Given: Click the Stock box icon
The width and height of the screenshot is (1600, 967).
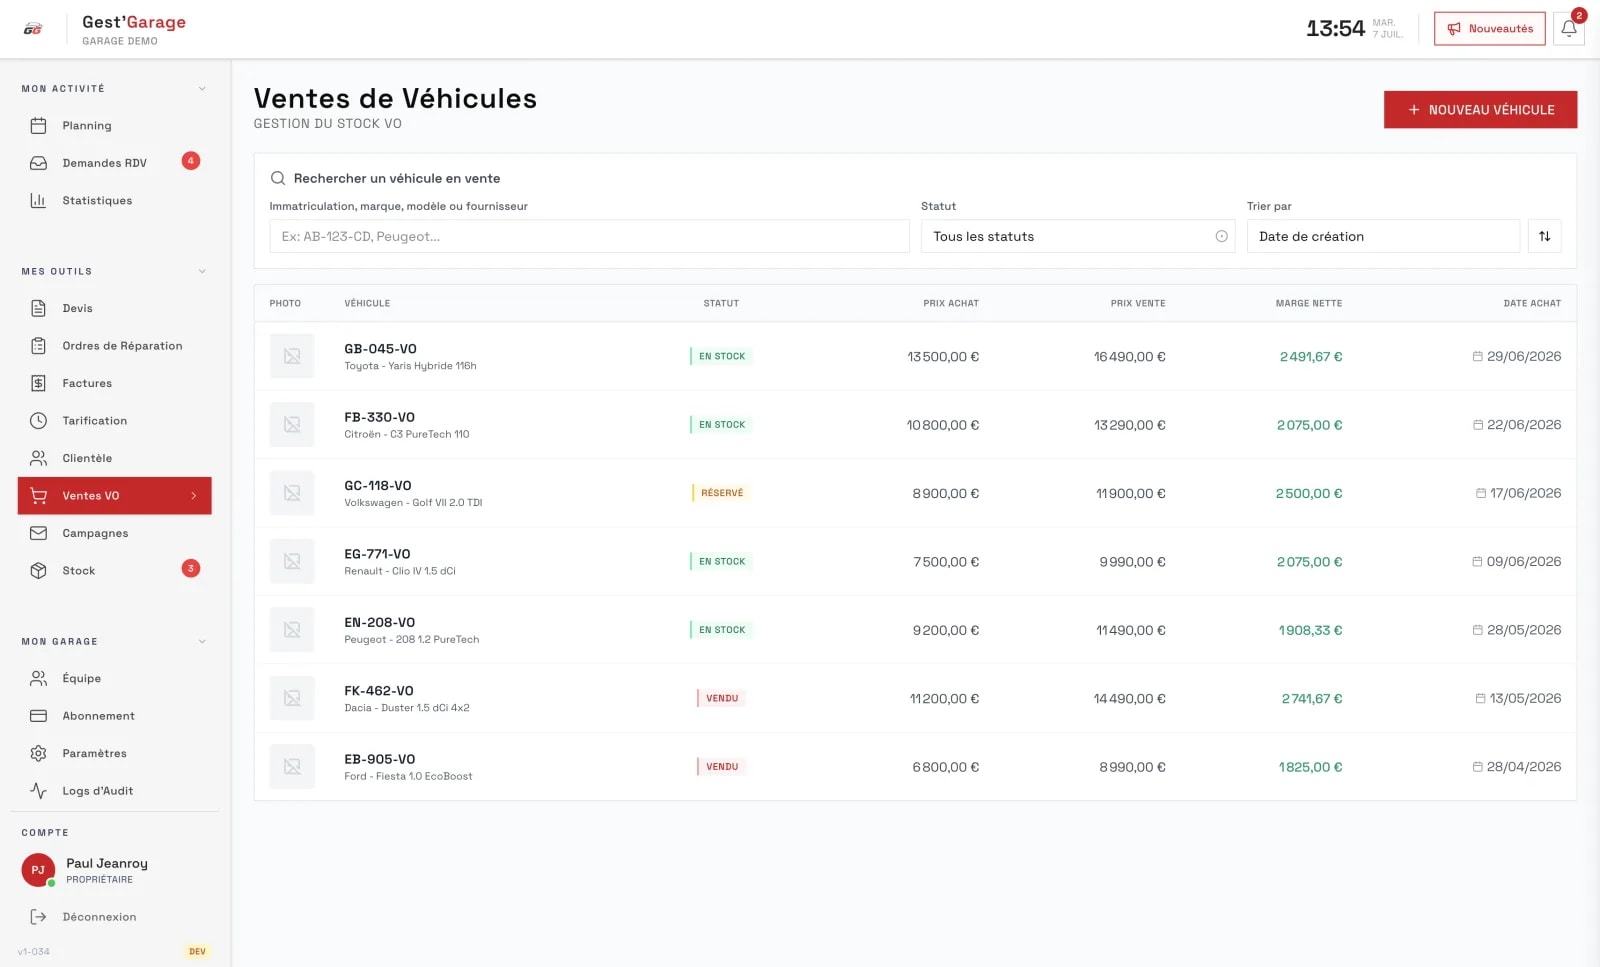Looking at the screenshot, I should tap(38, 571).
